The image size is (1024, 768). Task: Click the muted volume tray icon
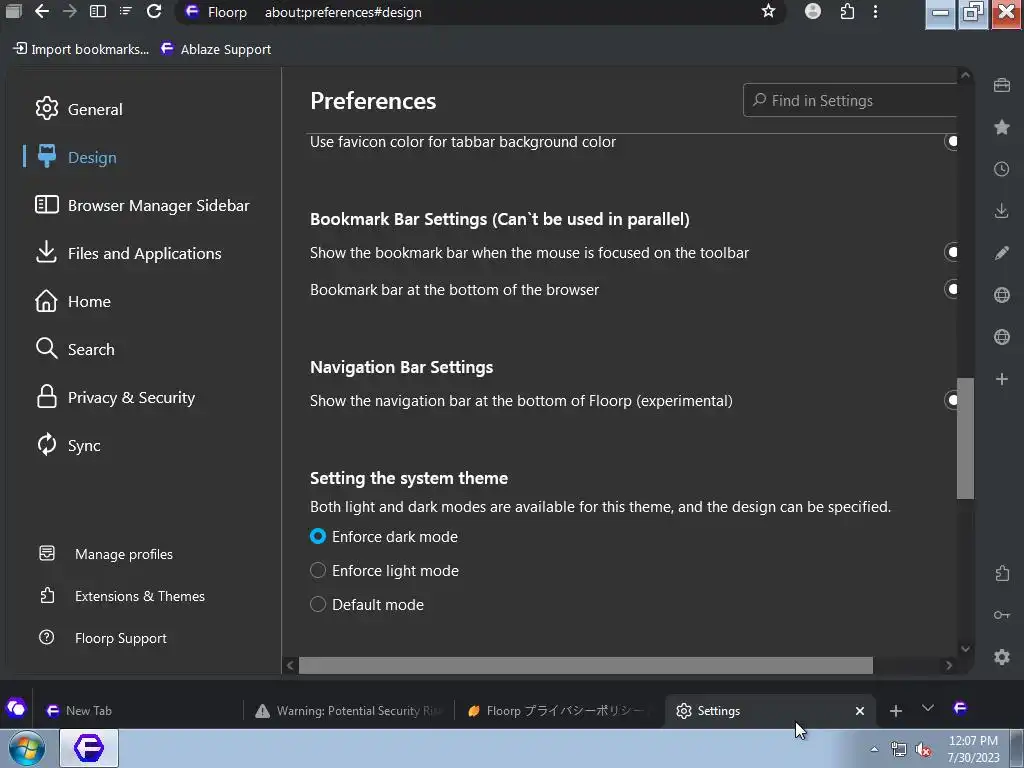(x=923, y=750)
